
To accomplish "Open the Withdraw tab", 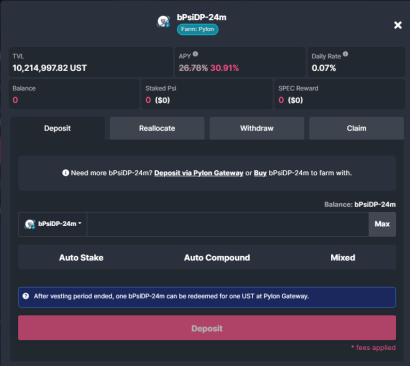I will pos(257,128).
